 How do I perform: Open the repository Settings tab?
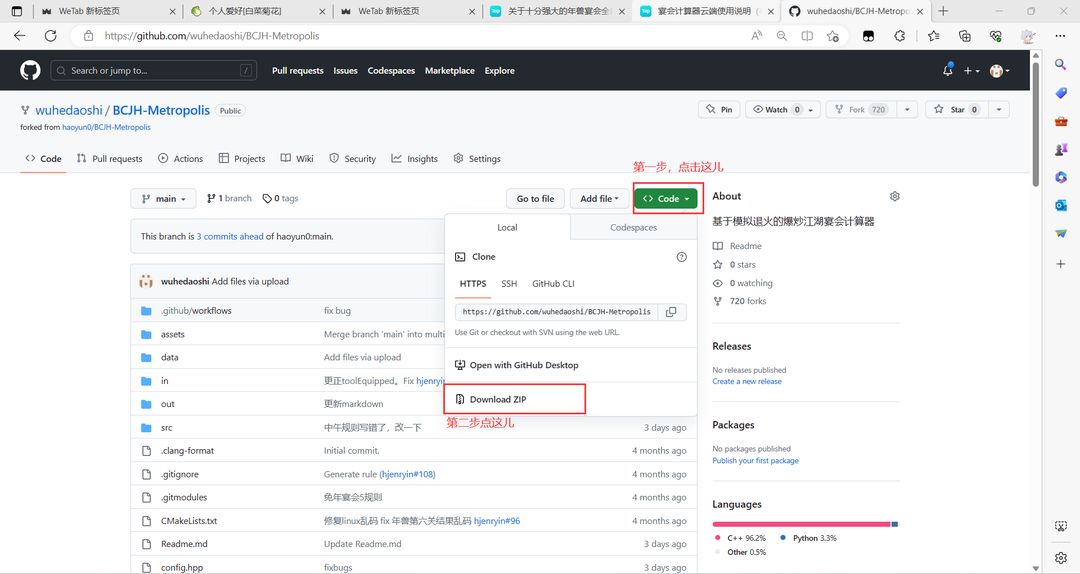click(x=477, y=158)
